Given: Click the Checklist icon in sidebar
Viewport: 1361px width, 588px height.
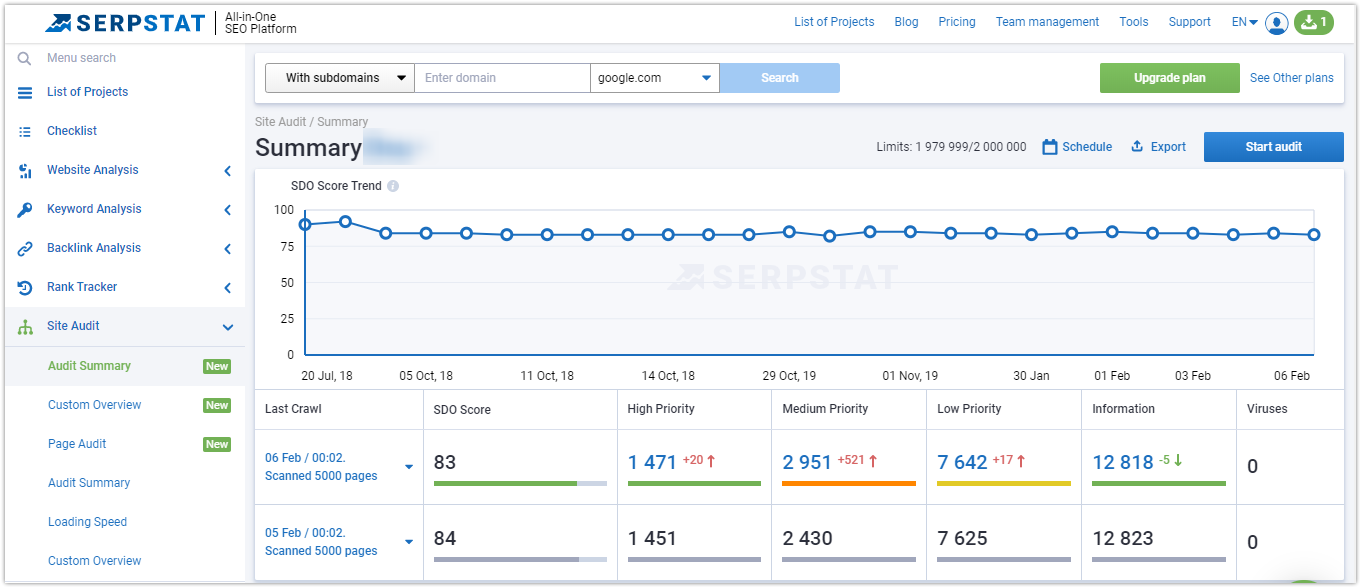Looking at the screenshot, I should tap(25, 131).
